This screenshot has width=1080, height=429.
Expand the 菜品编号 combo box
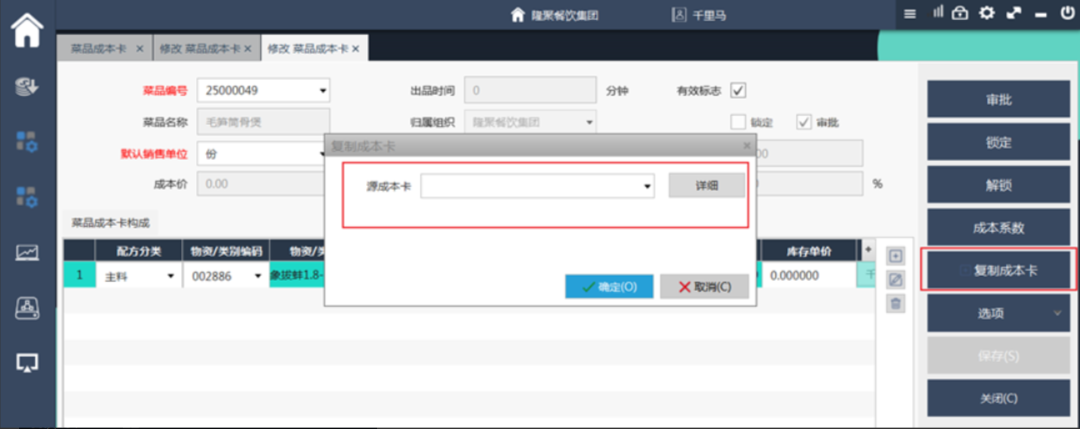click(x=322, y=90)
